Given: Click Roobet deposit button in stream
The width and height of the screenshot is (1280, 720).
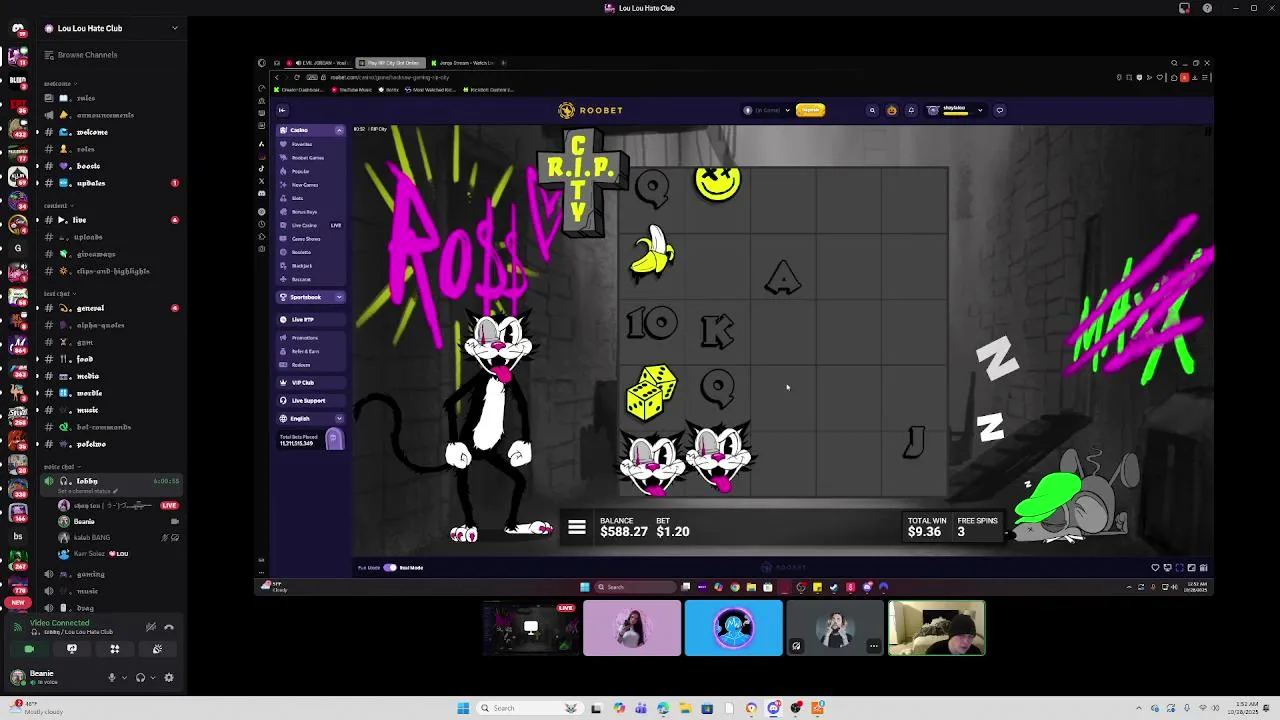Looking at the screenshot, I should pyautogui.click(x=810, y=110).
